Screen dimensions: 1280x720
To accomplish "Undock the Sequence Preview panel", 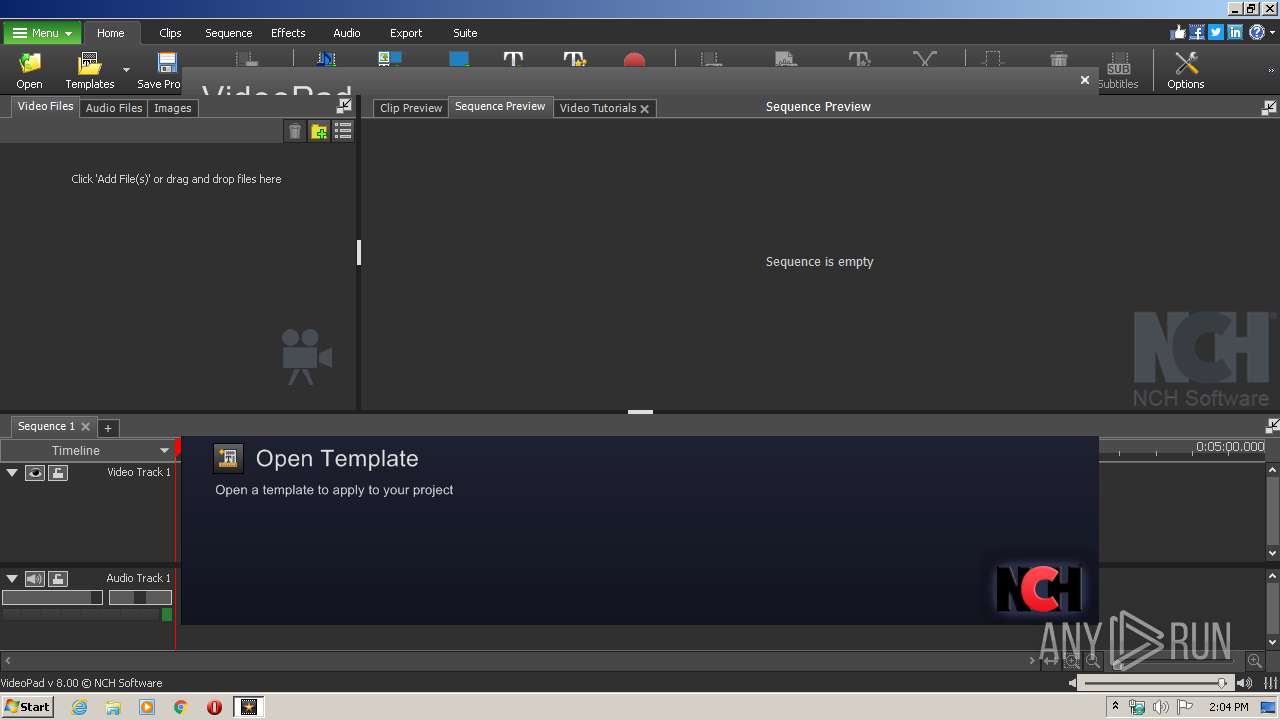I will pos(1269,107).
